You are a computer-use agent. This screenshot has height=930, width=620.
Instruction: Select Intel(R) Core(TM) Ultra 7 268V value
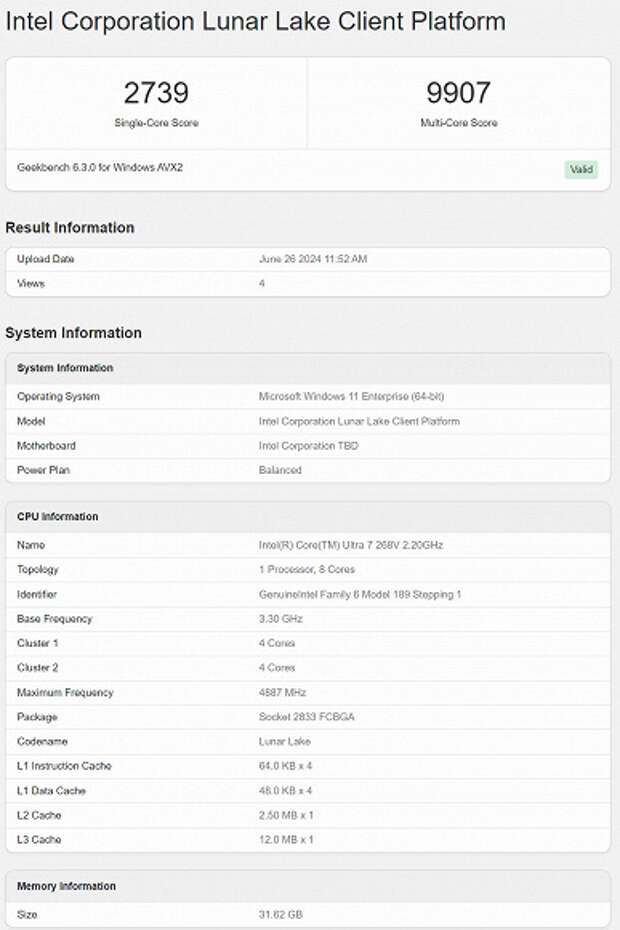coord(351,544)
